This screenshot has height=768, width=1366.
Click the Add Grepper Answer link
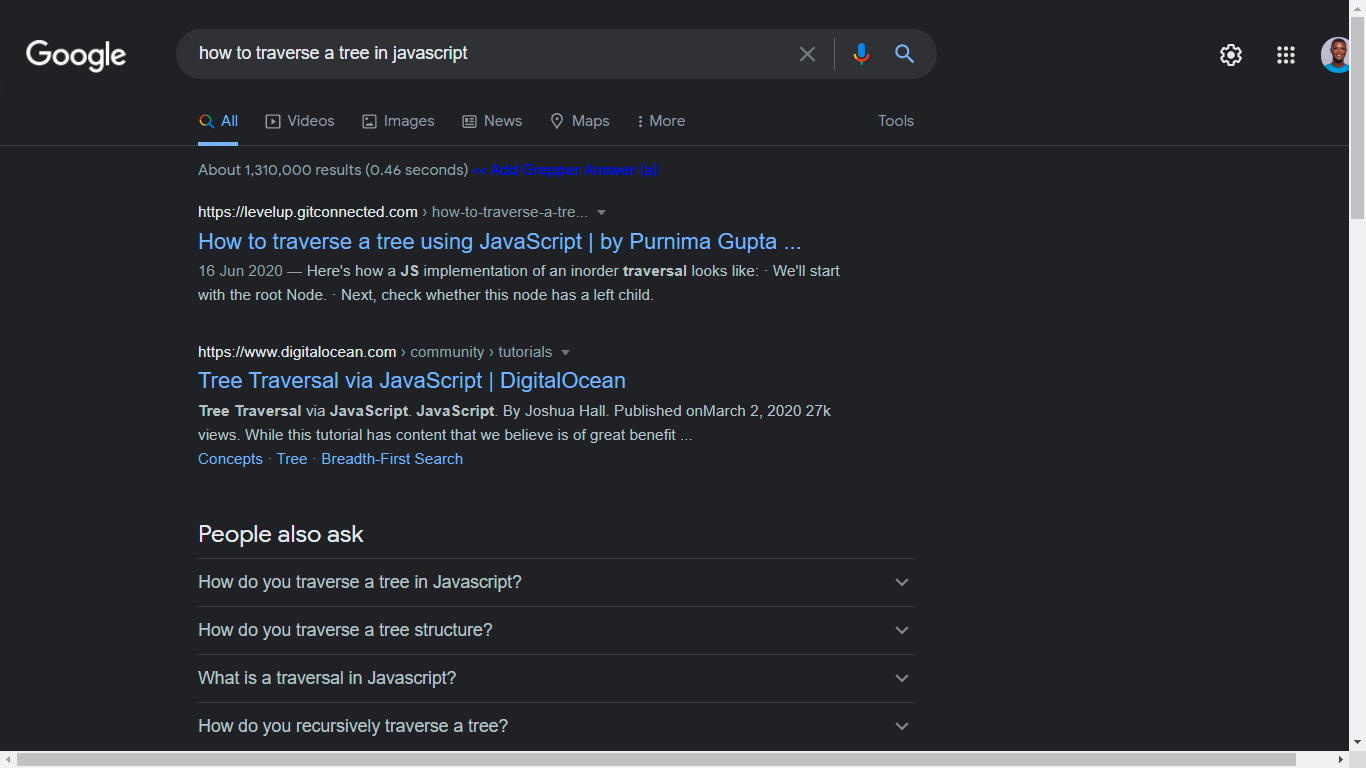coord(565,170)
